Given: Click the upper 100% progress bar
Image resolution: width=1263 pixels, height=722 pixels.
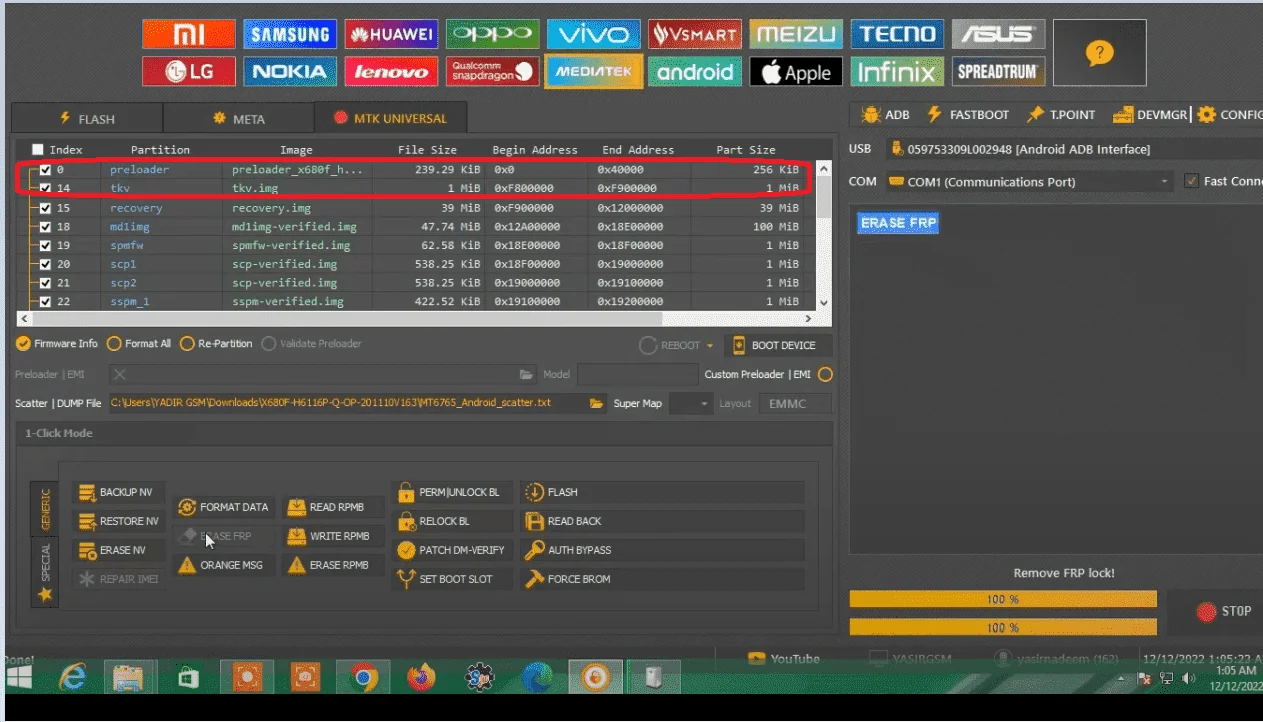Looking at the screenshot, I should click(x=1003, y=599).
